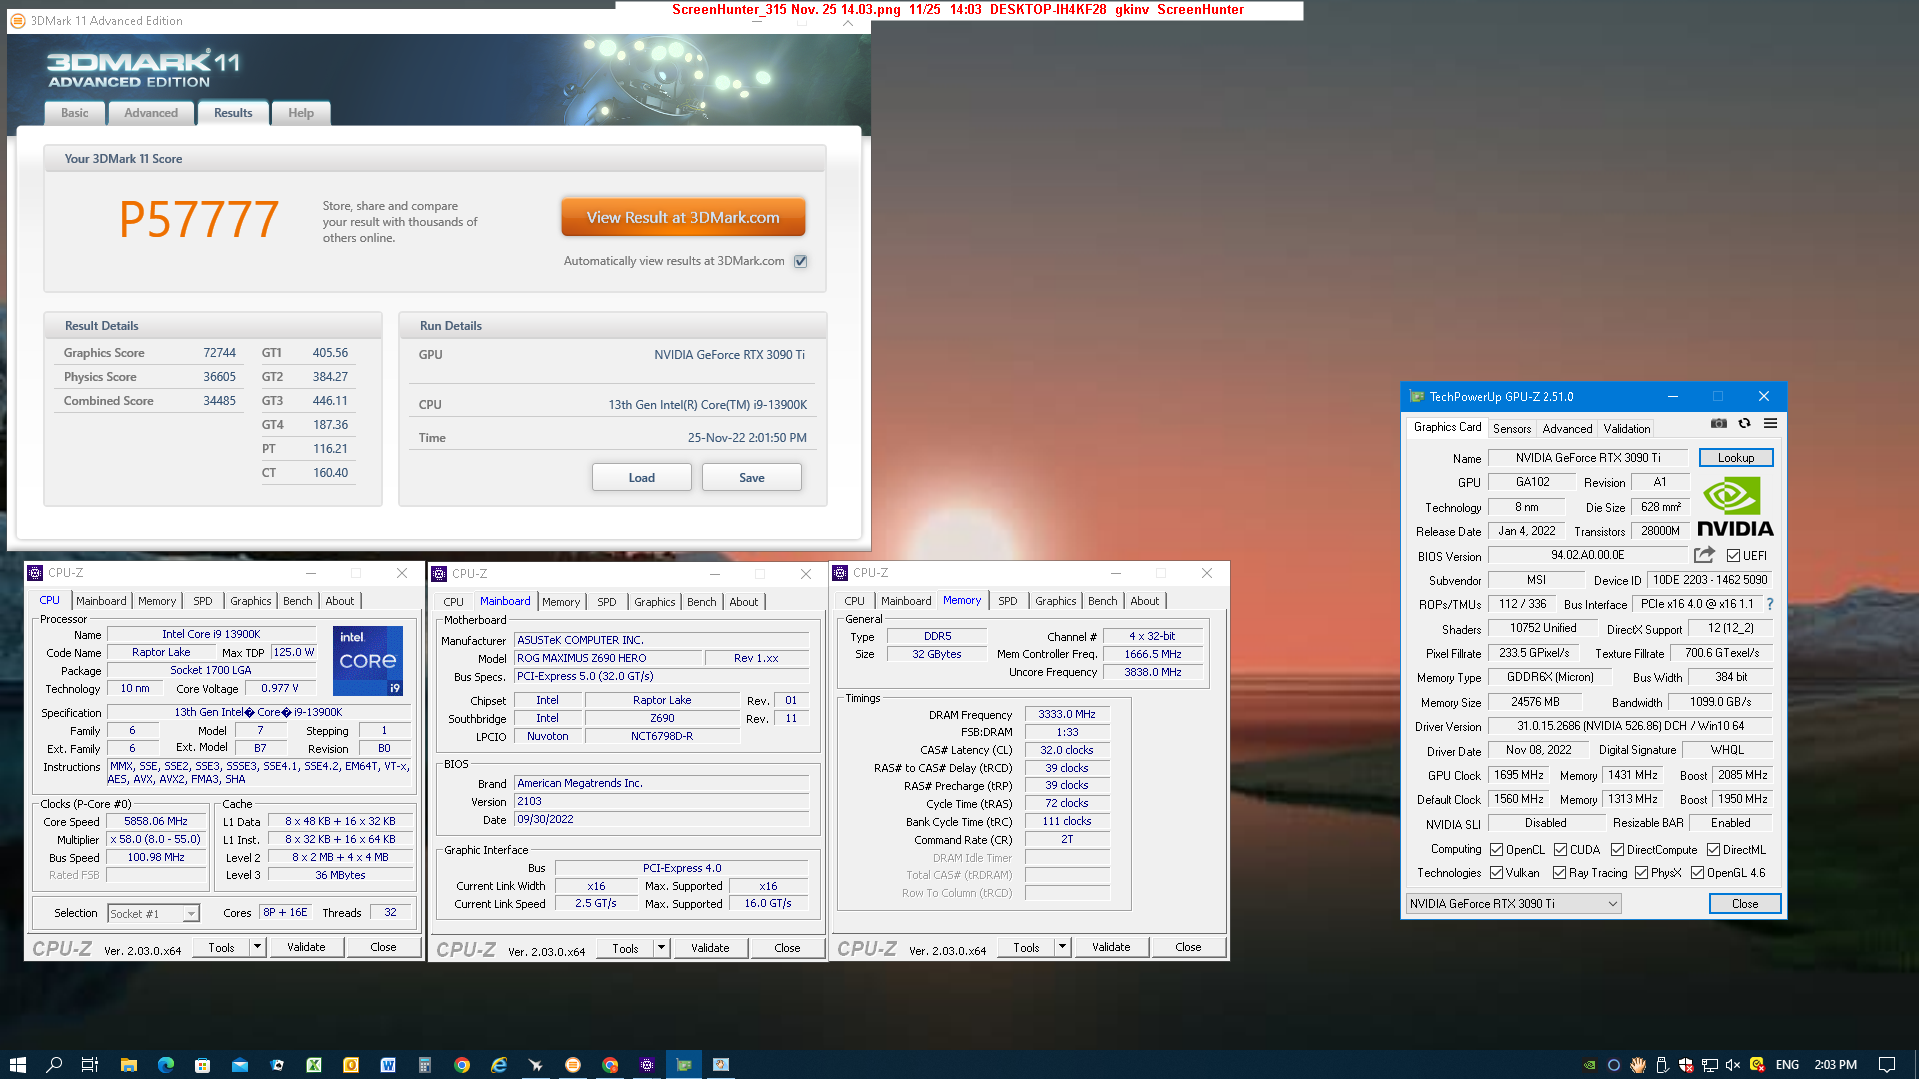Switch to GPU-Z taskbar icon
Image resolution: width=1919 pixels, height=1079 pixels.
click(684, 1065)
